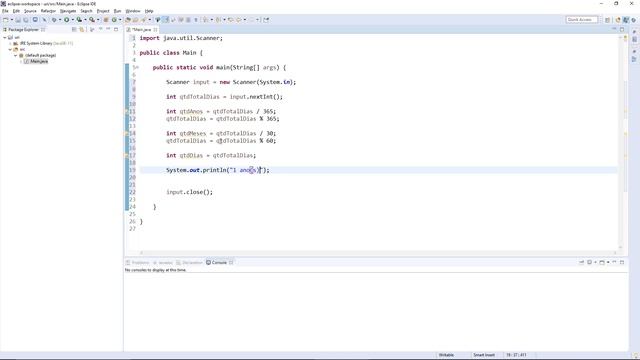
Task: Collapse the project root tree node
Action: [4, 37]
